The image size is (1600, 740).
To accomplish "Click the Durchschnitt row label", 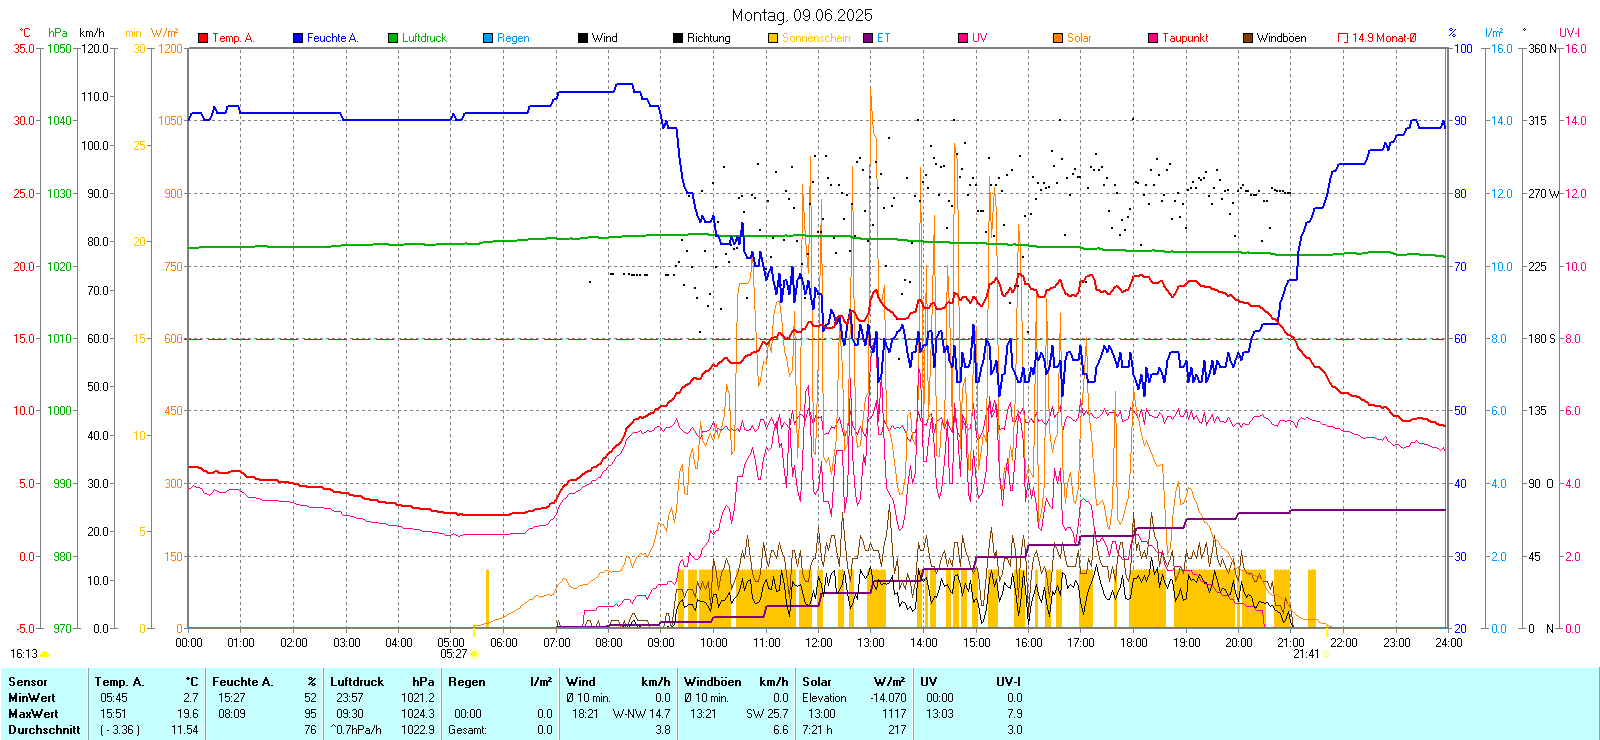I will [x=44, y=730].
